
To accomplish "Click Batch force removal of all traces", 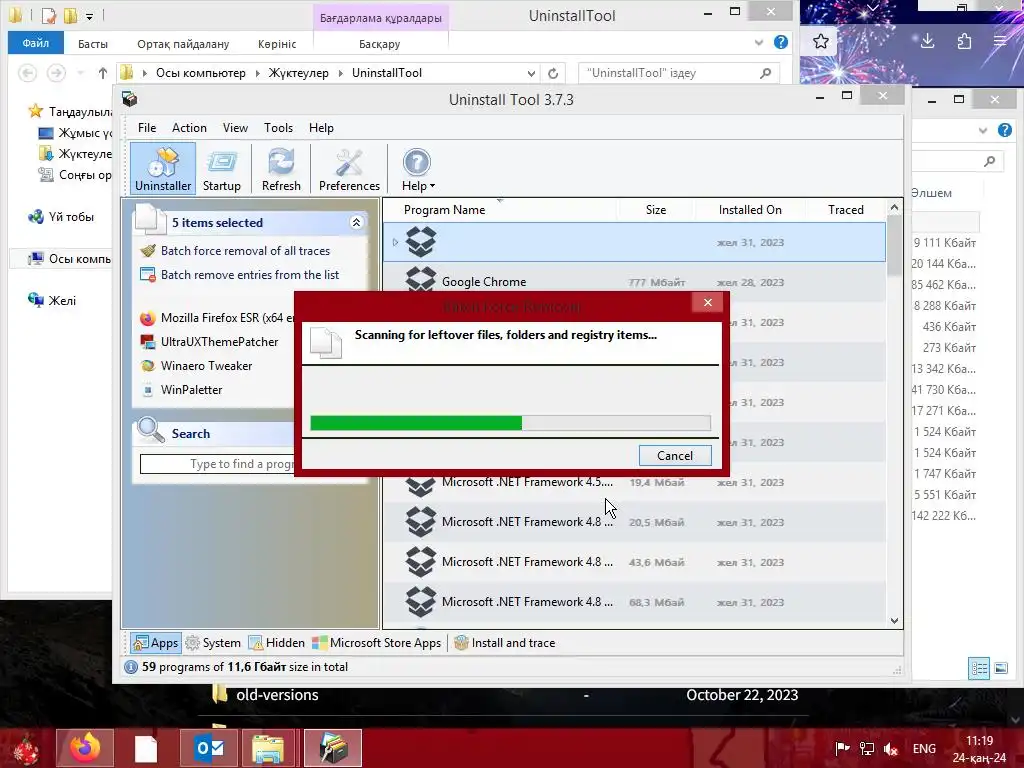I will 245,251.
